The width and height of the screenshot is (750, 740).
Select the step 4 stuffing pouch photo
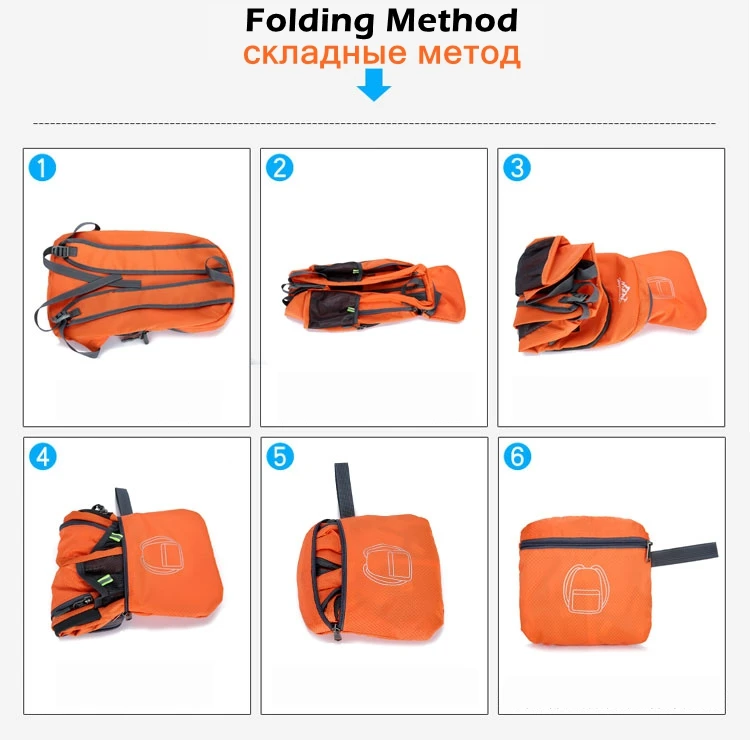137,564
